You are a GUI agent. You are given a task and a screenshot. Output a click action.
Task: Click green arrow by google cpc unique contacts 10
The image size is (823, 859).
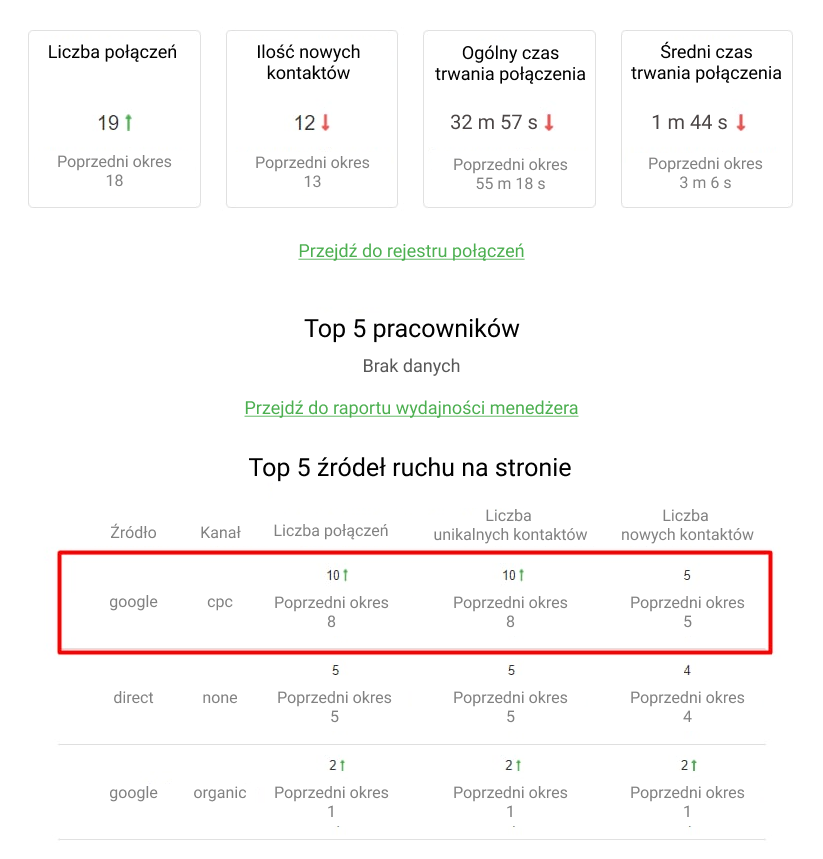point(522,575)
